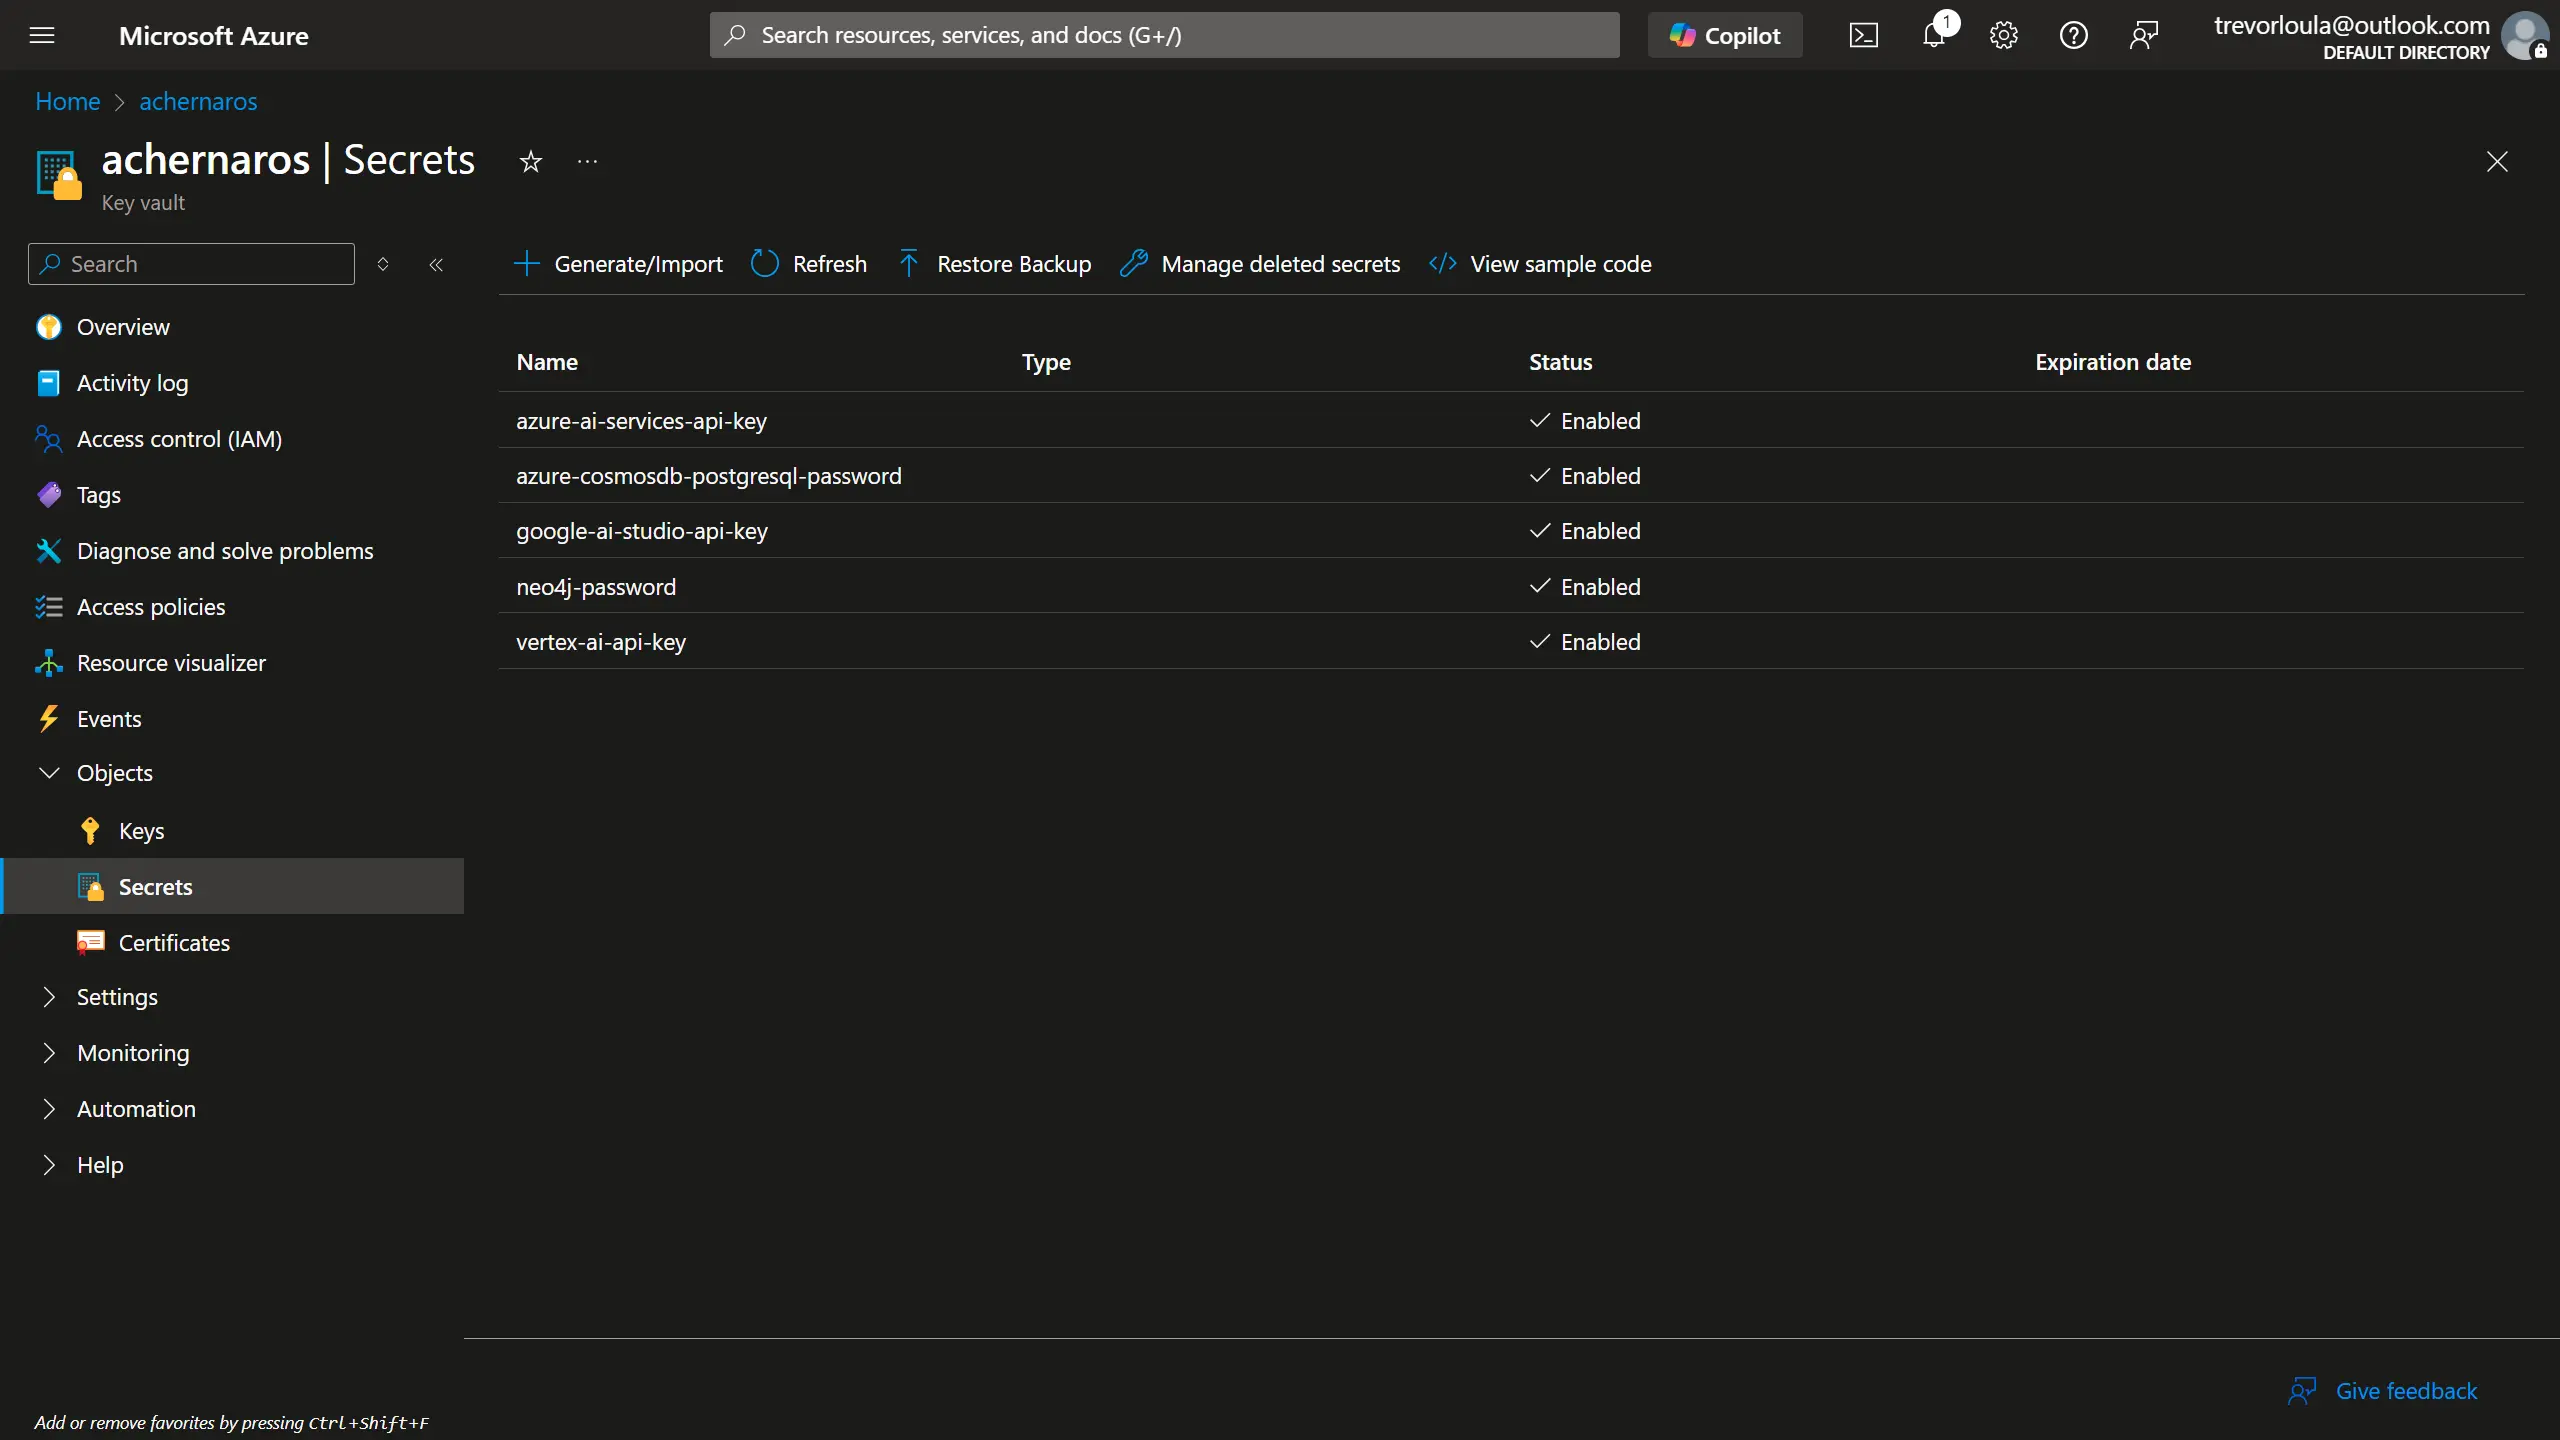Open Cloud Shell from the top bar
The image size is (2560, 1440).
pyautogui.click(x=1864, y=36)
